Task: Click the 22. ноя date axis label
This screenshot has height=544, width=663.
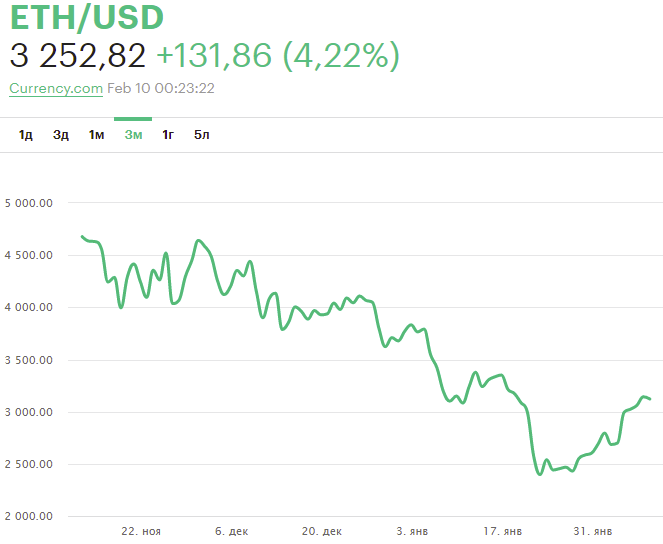Action: 141,531
